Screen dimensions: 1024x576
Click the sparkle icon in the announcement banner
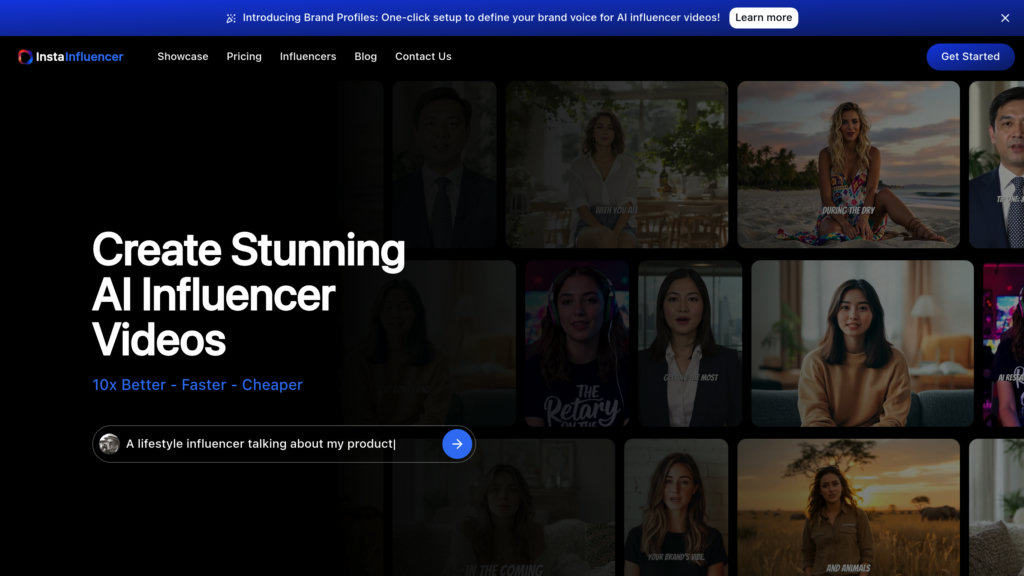[231, 18]
